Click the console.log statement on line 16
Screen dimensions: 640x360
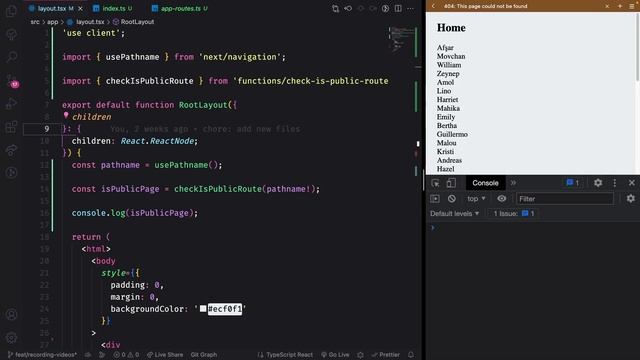click(x=135, y=213)
